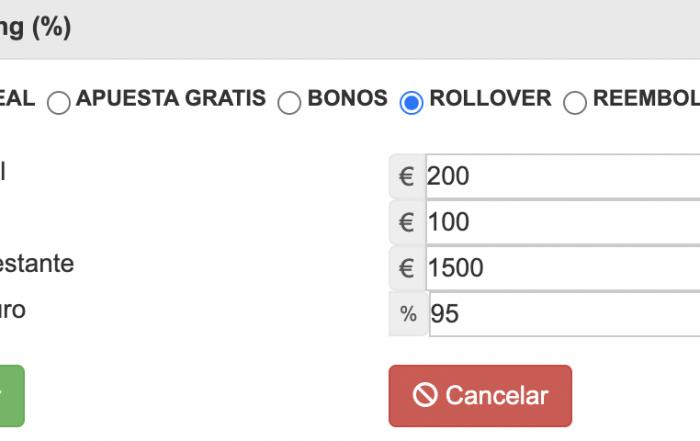Click the label ending in "estante"
This screenshot has width=700, height=441.
(37, 263)
